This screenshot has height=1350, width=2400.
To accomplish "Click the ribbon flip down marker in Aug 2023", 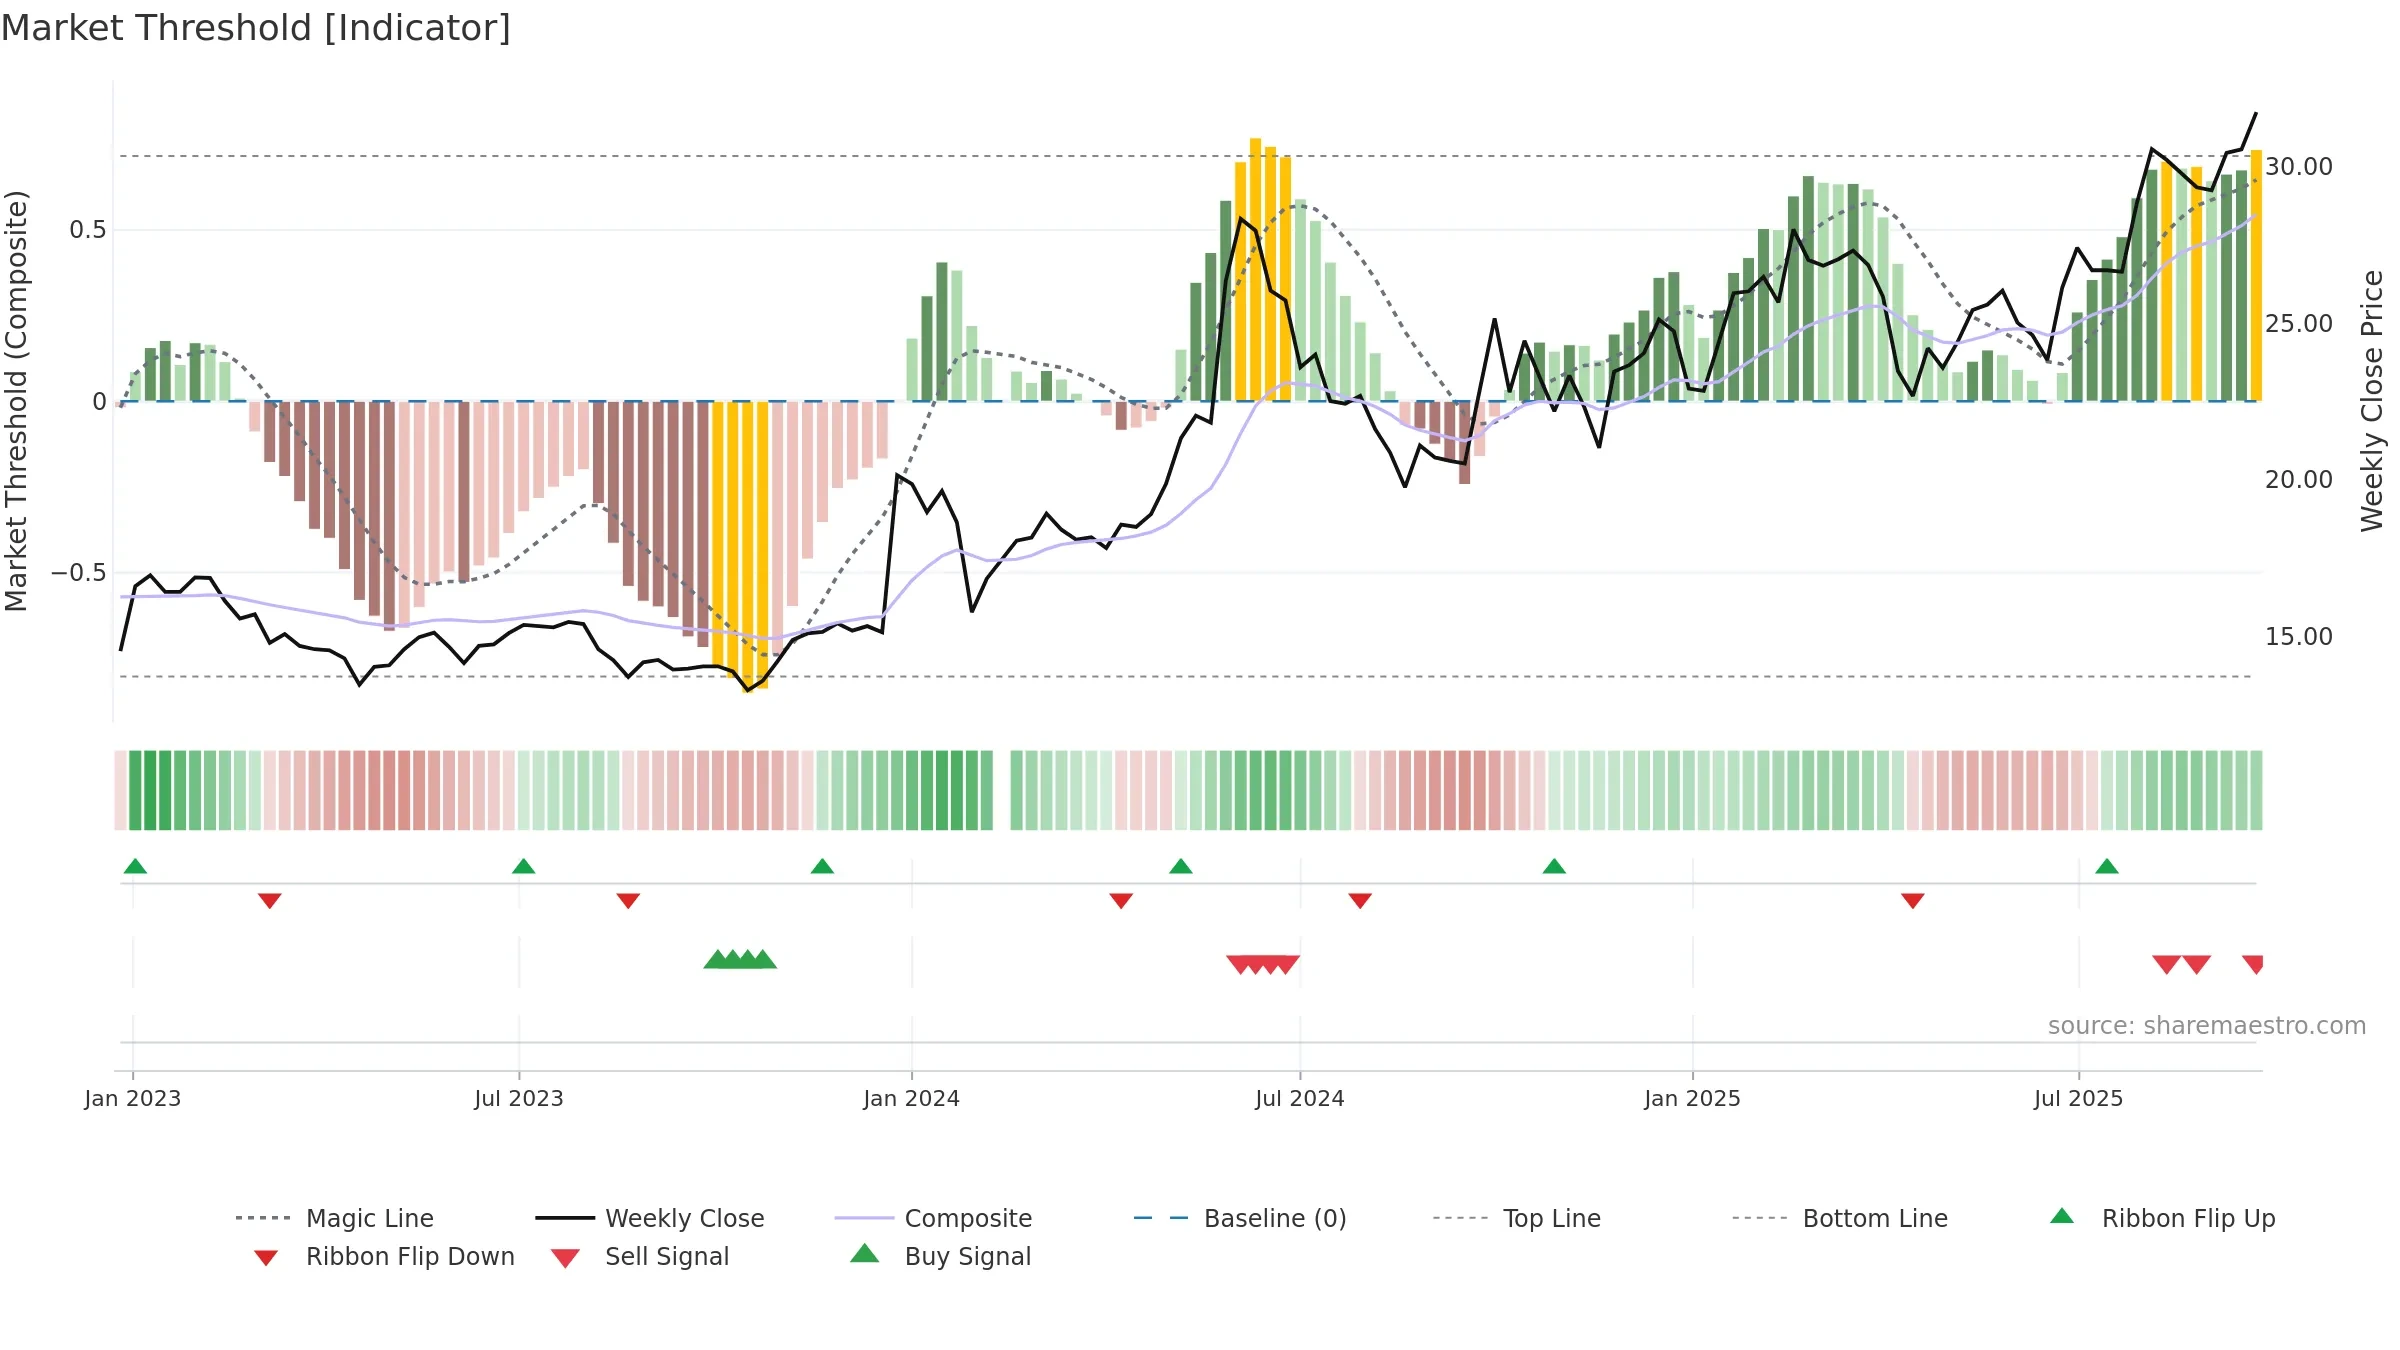I will tap(628, 901).
